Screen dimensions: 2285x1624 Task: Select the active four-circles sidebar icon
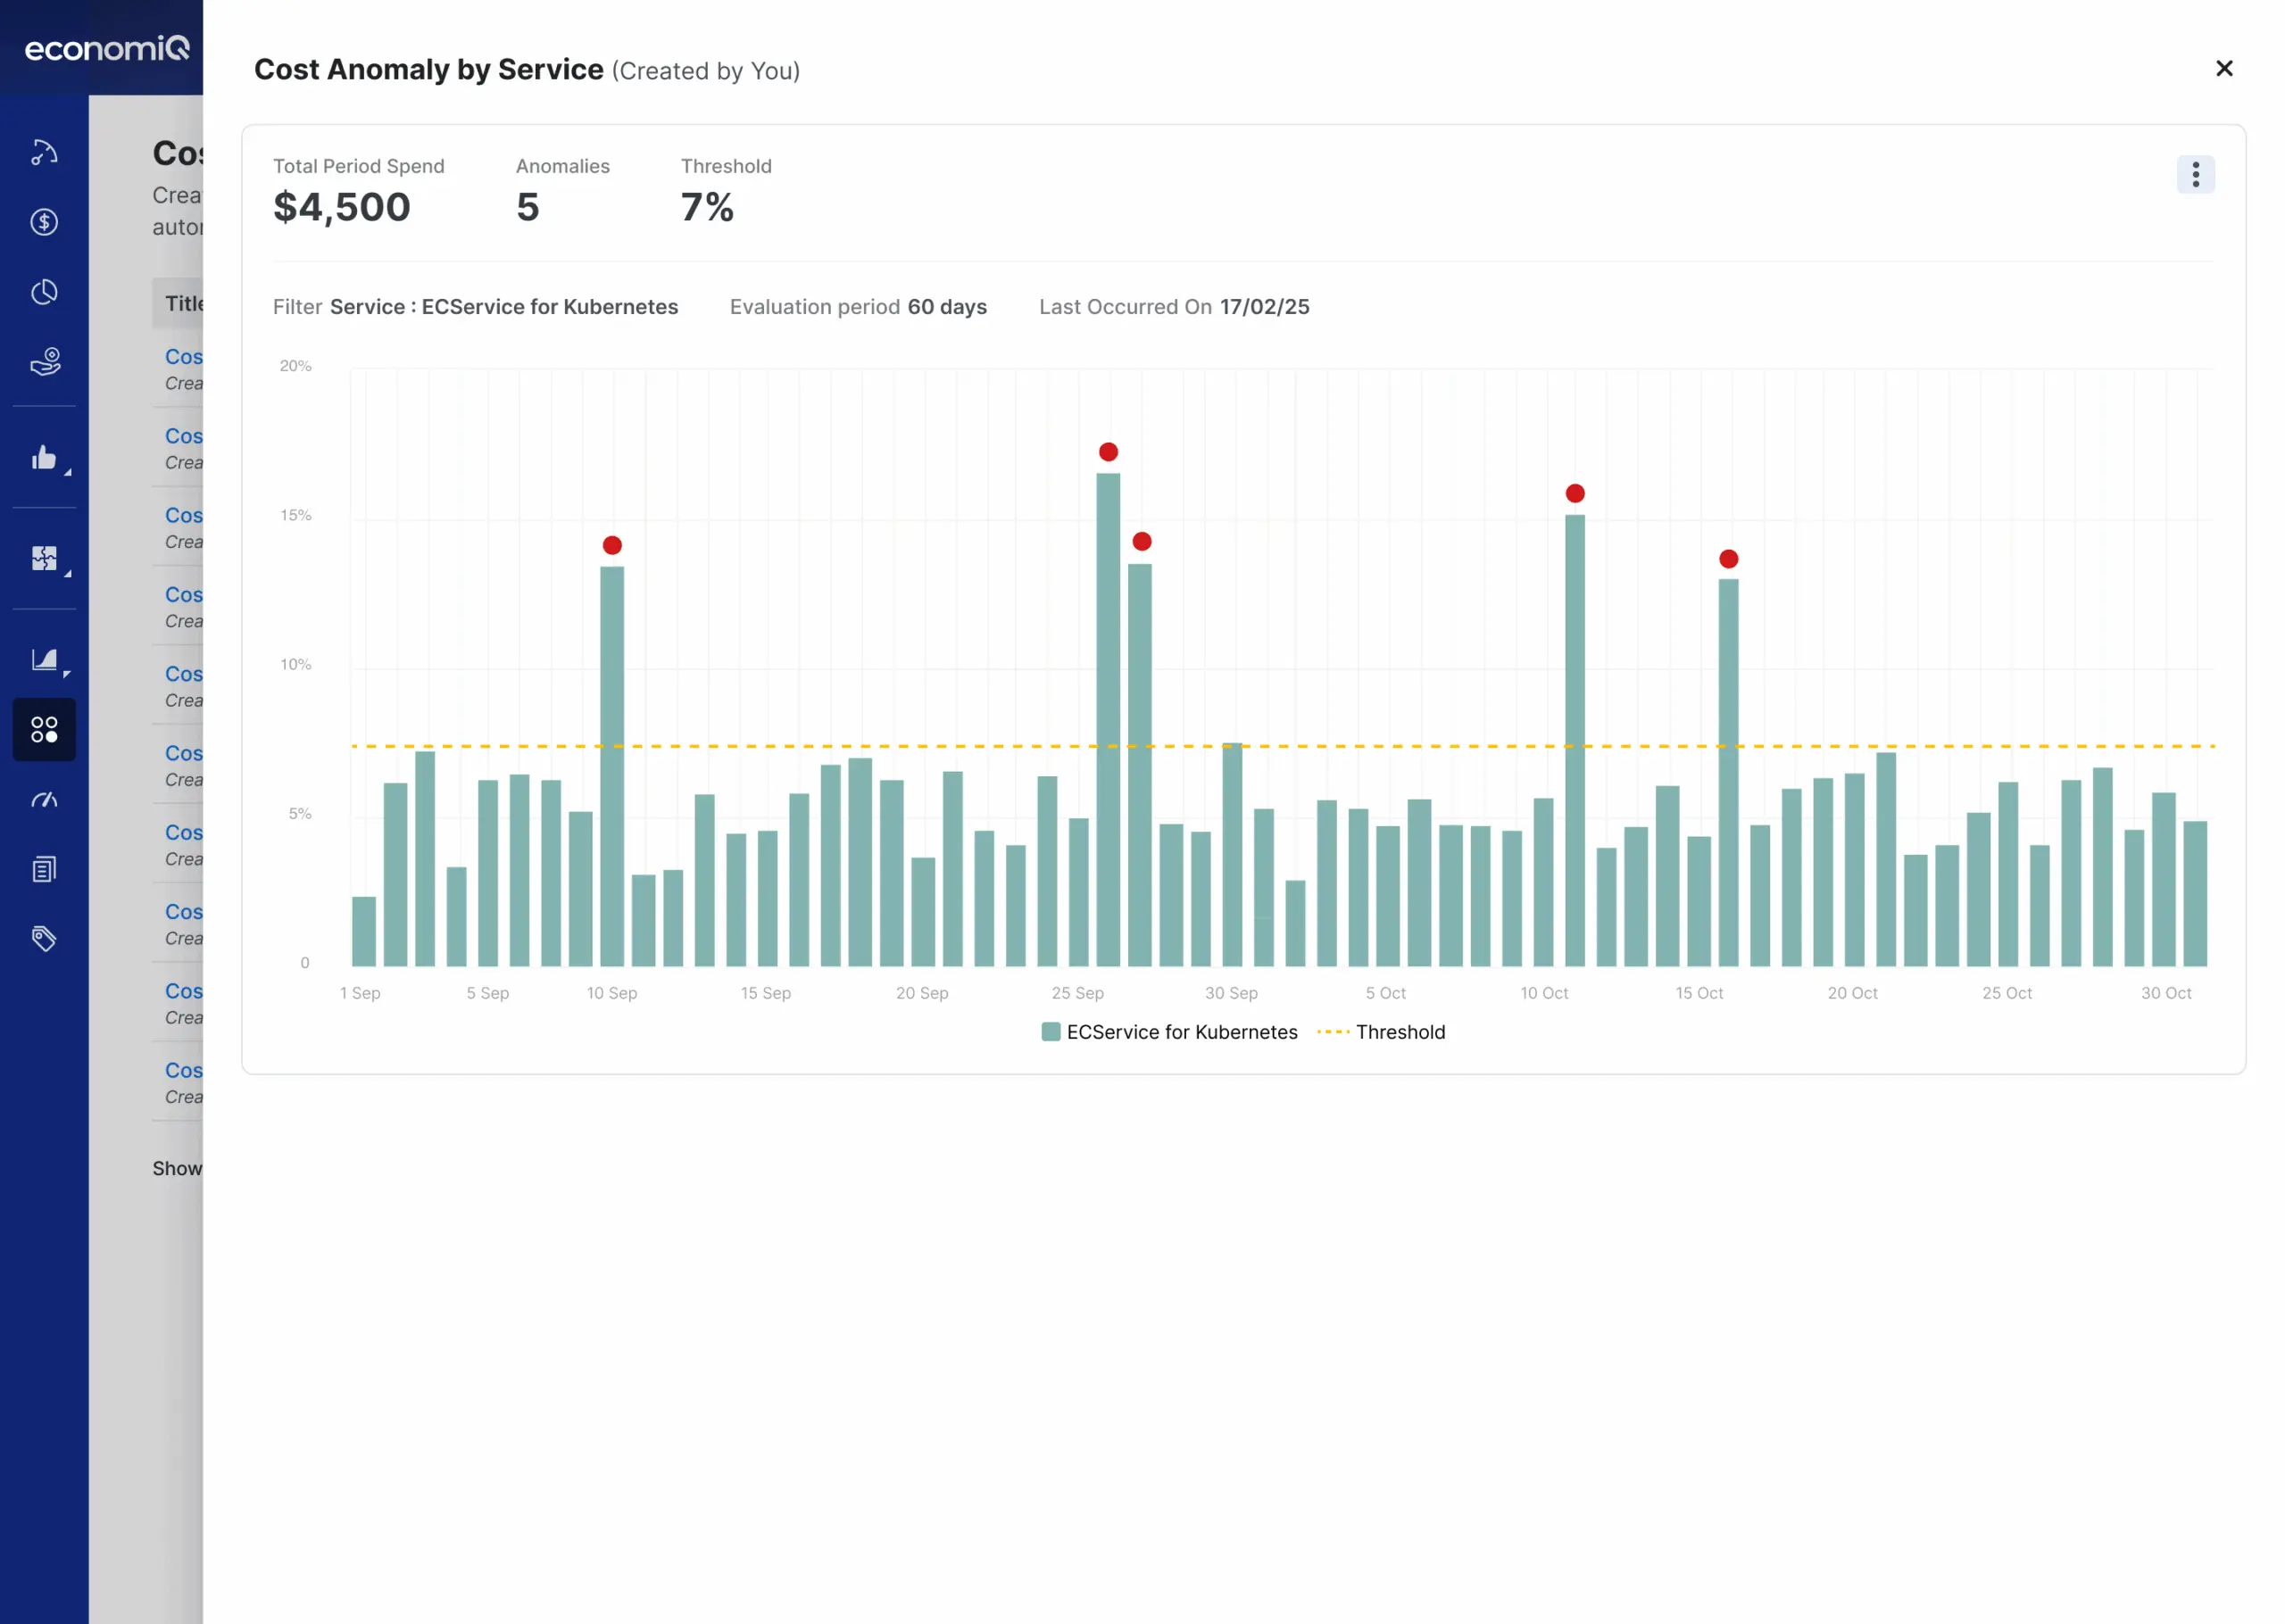click(x=44, y=729)
